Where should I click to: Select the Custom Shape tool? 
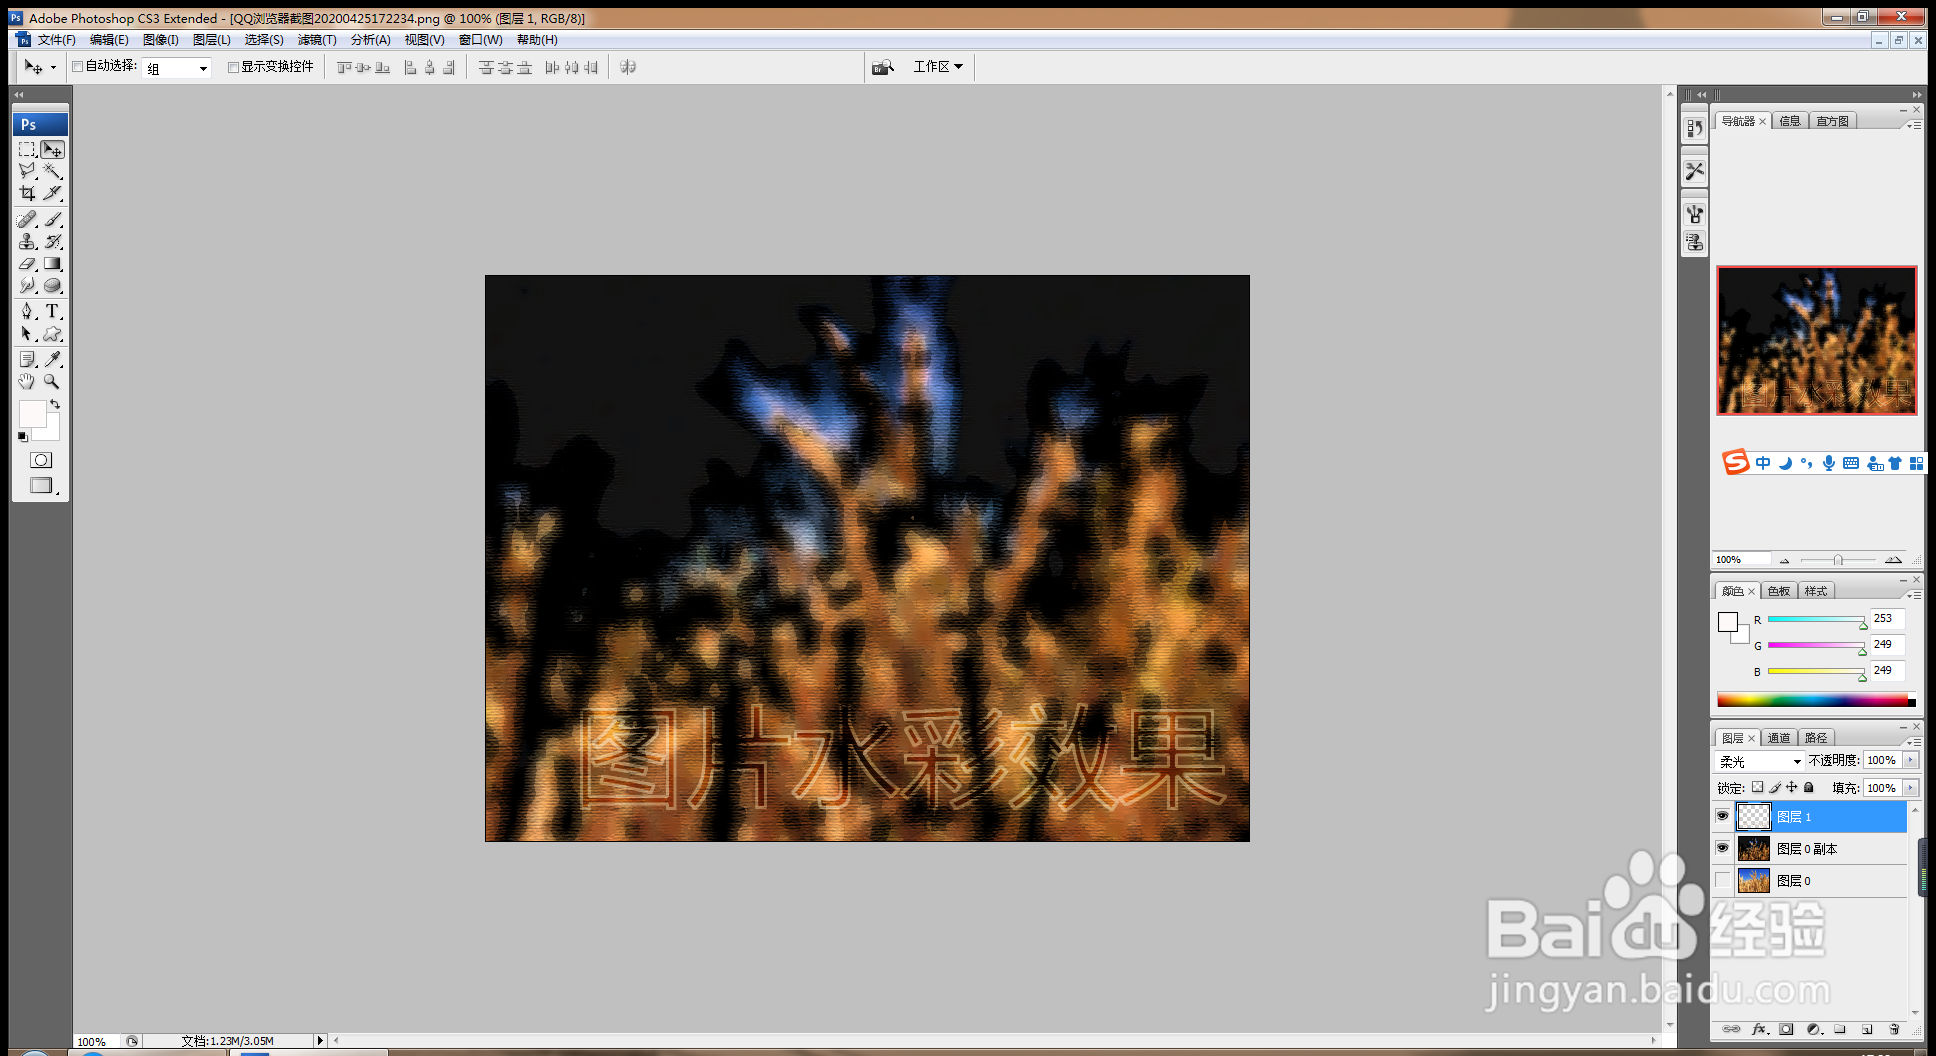coord(53,334)
